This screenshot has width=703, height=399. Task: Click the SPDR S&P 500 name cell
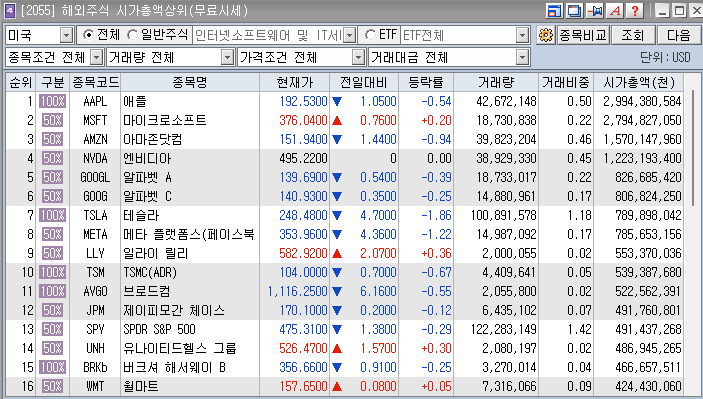[x=190, y=330]
